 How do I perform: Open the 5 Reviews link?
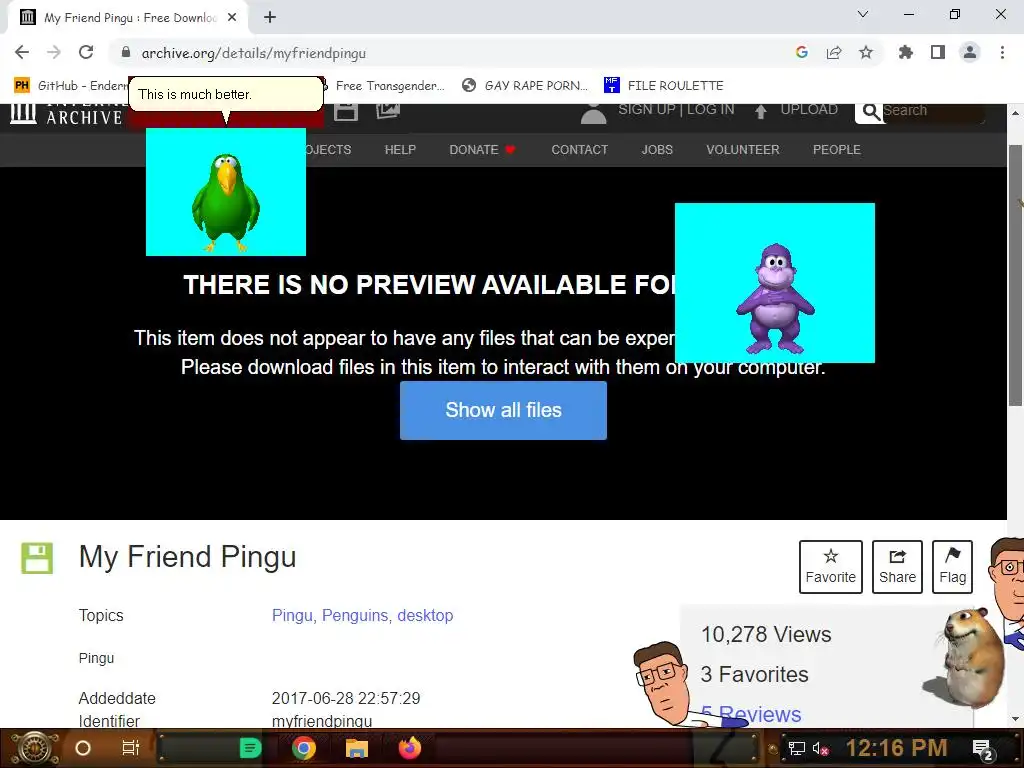(x=751, y=714)
